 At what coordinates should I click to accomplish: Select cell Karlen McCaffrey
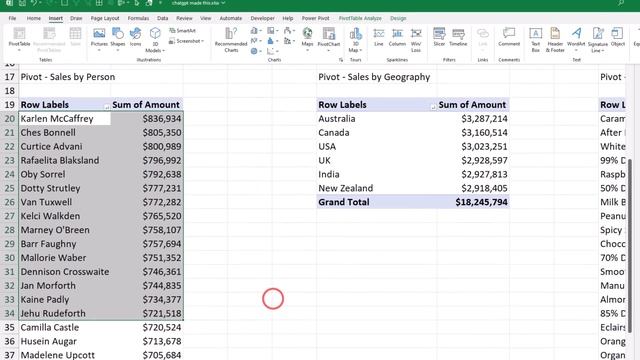(64, 119)
